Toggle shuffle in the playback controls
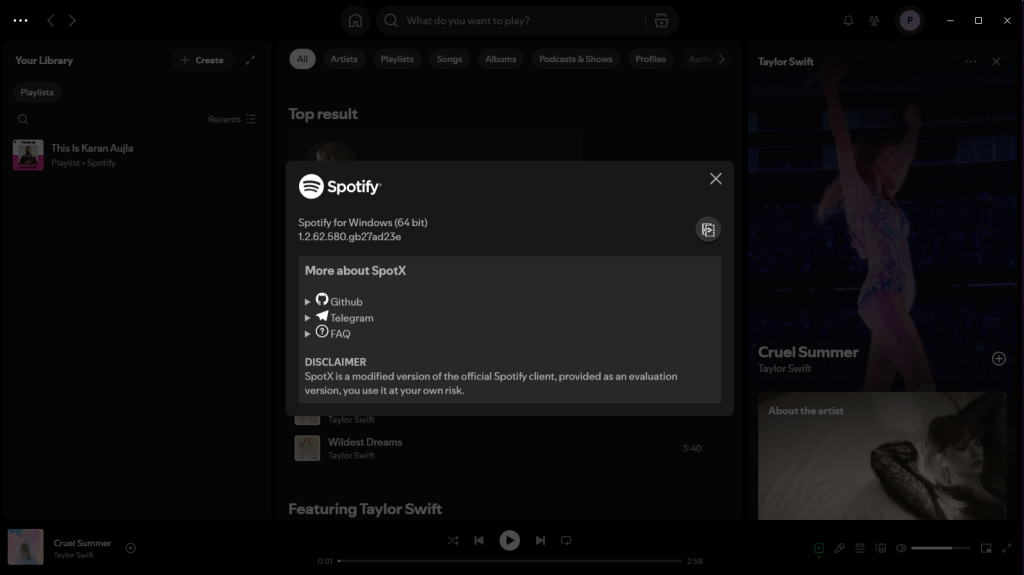The width and height of the screenshot is (1024, 575). tap(453, 540)
